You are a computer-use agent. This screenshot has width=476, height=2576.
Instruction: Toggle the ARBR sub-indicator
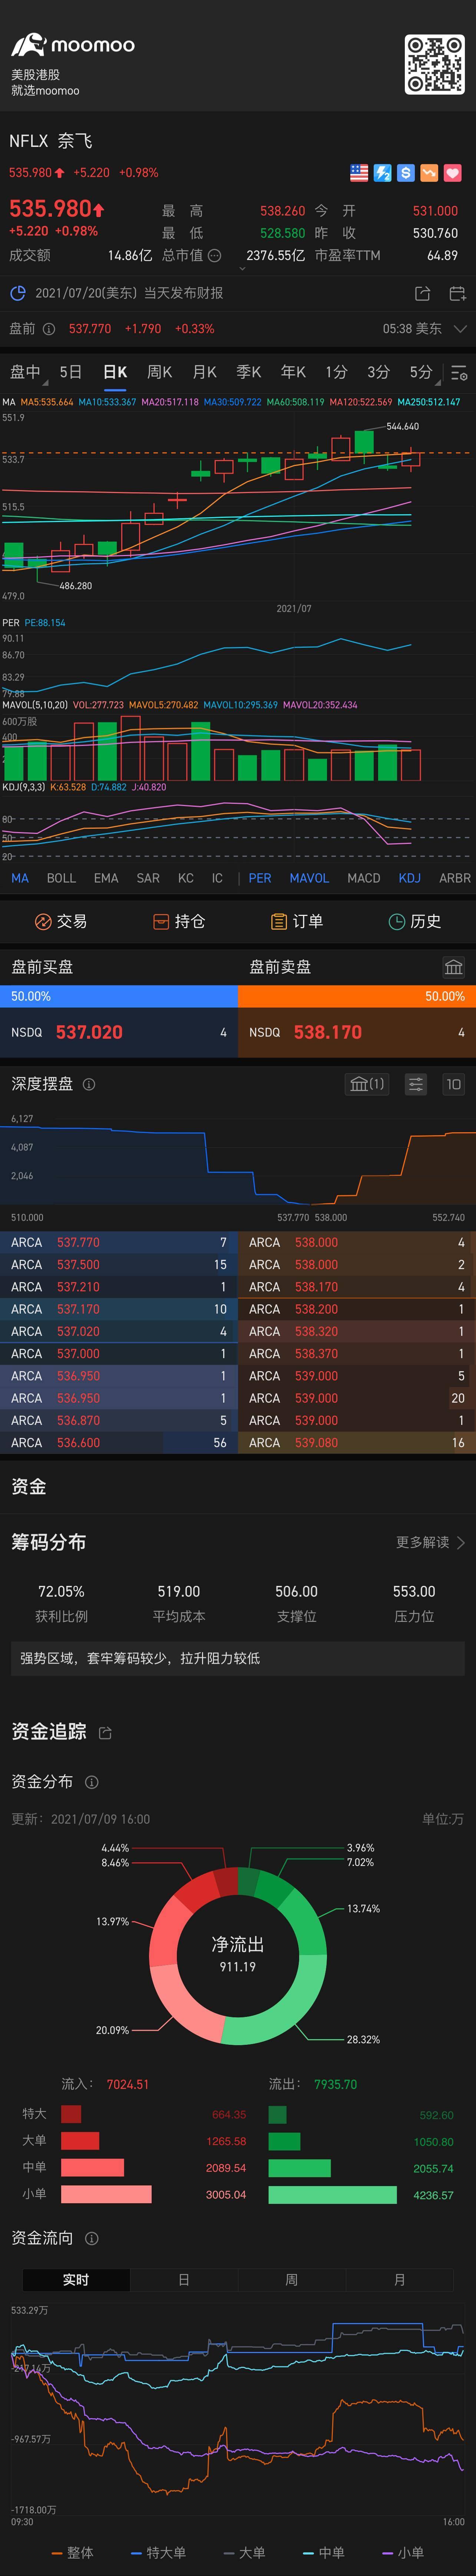455,878
